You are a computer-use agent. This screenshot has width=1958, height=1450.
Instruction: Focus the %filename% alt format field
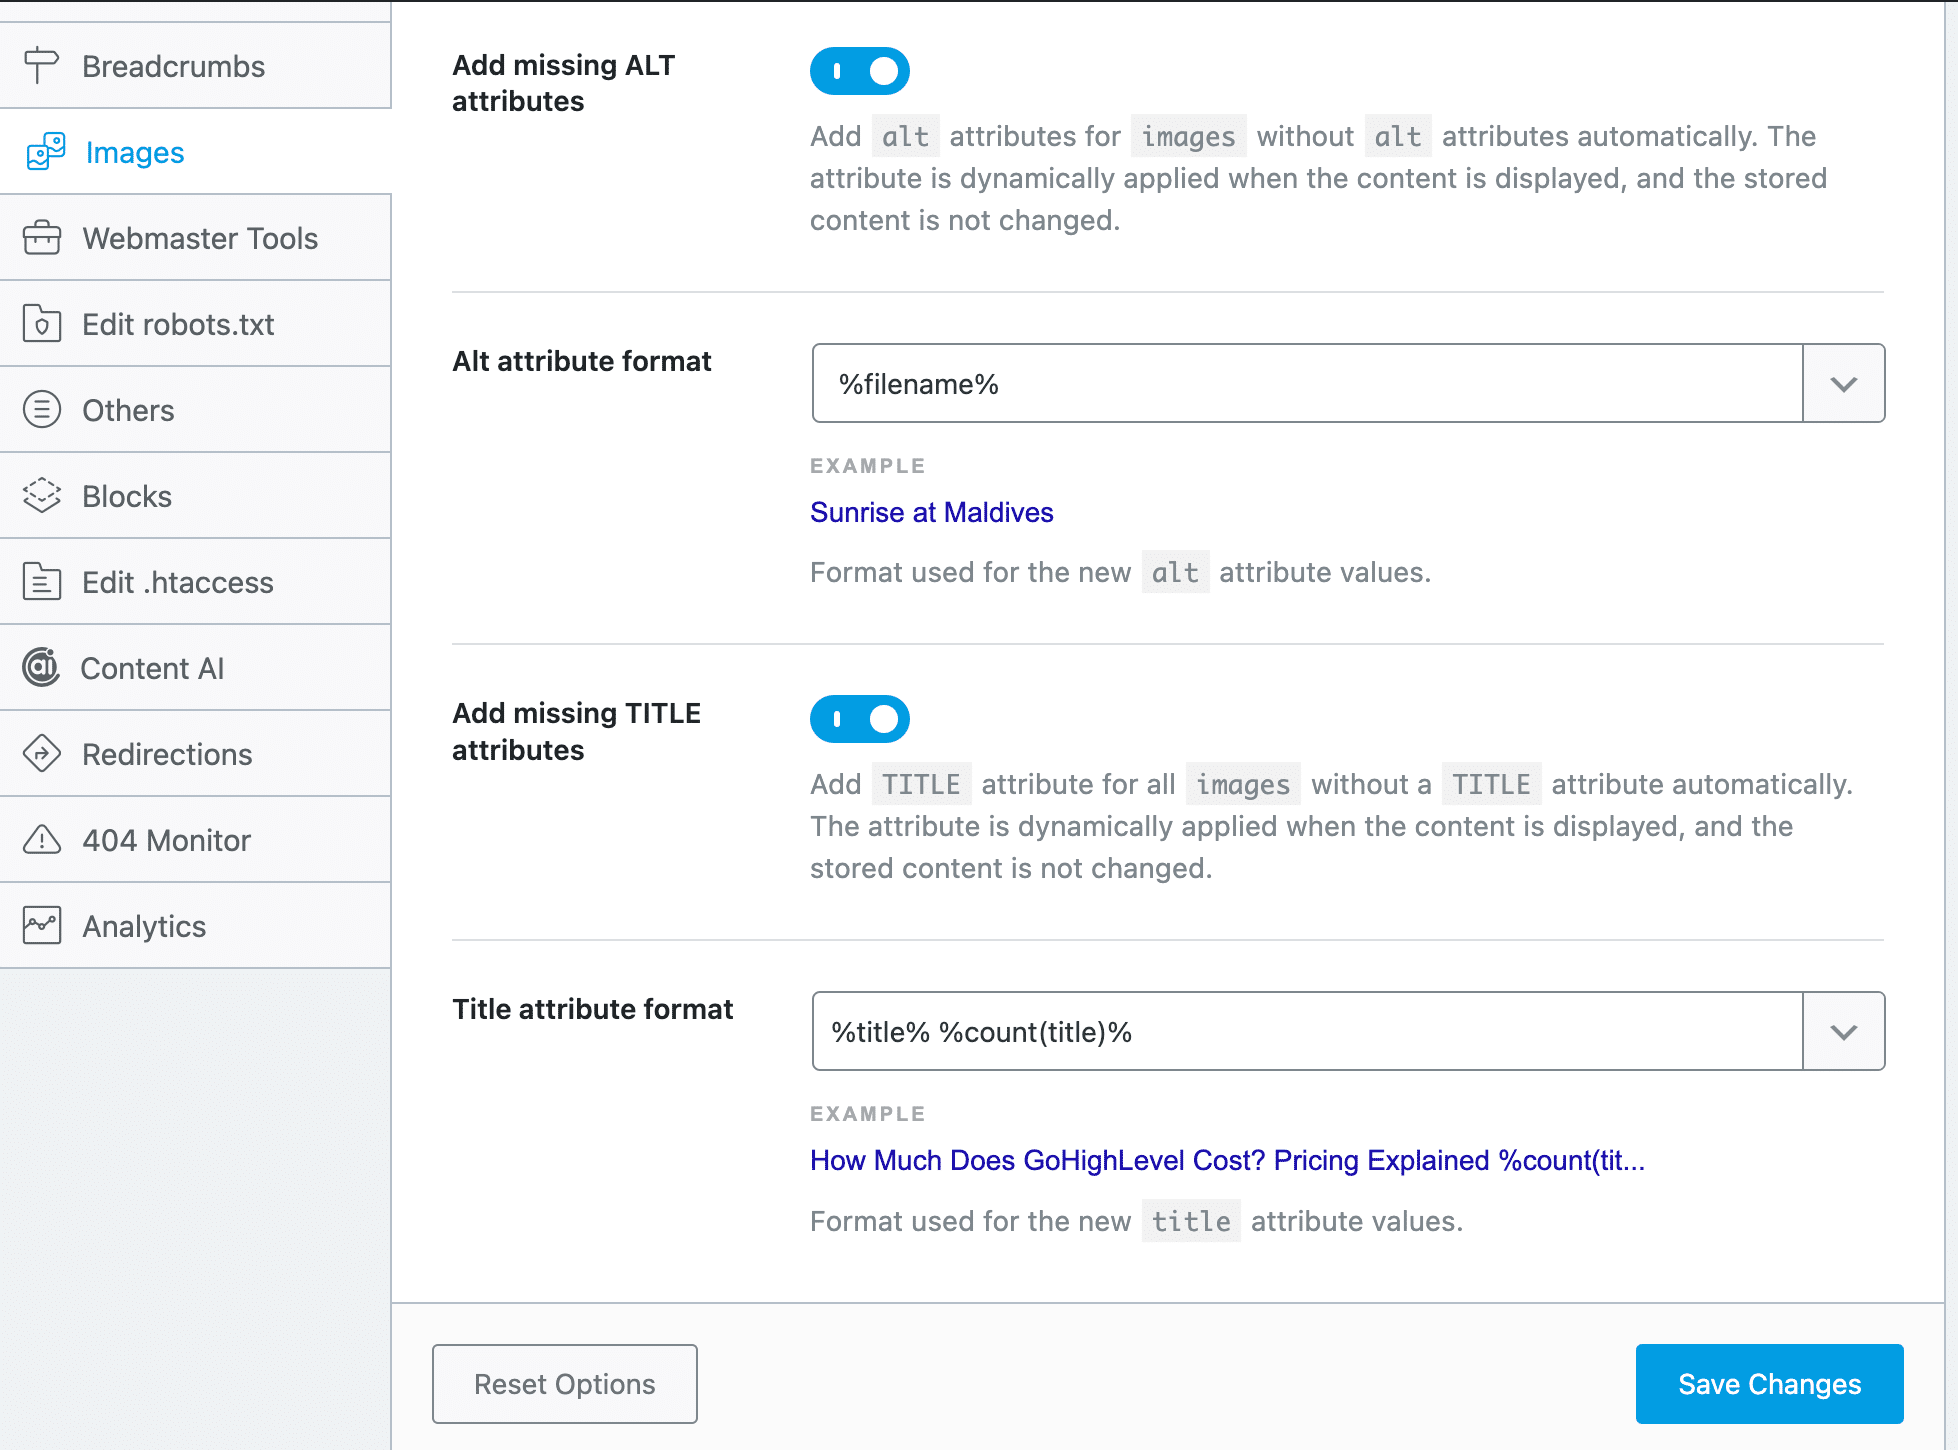1306,384
